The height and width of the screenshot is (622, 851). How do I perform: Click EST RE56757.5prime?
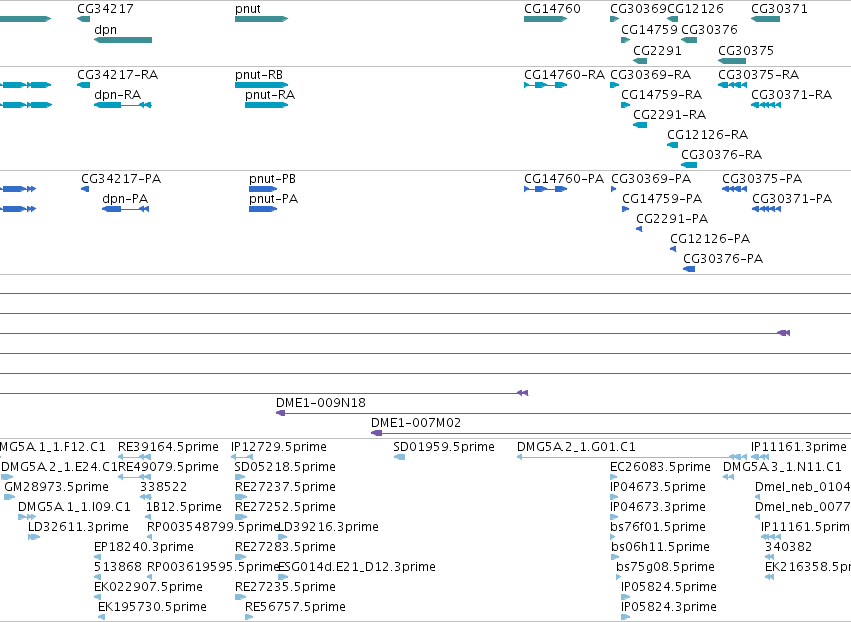295,607
